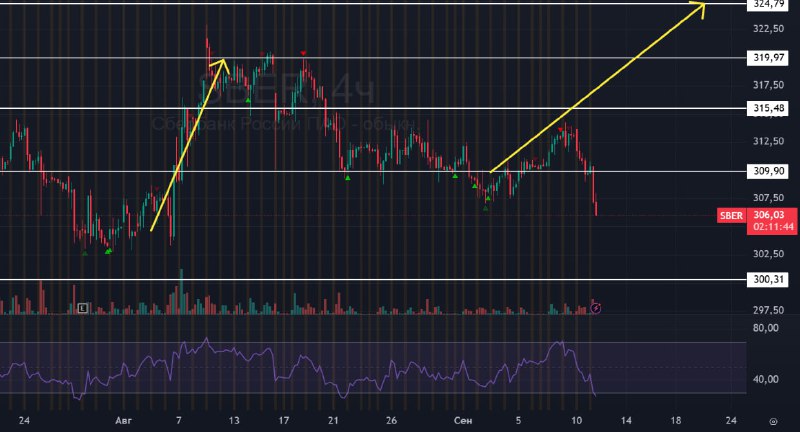Click the date label 13 on time axis
Screen dimensions: 800x432
(x=234, y=421)
